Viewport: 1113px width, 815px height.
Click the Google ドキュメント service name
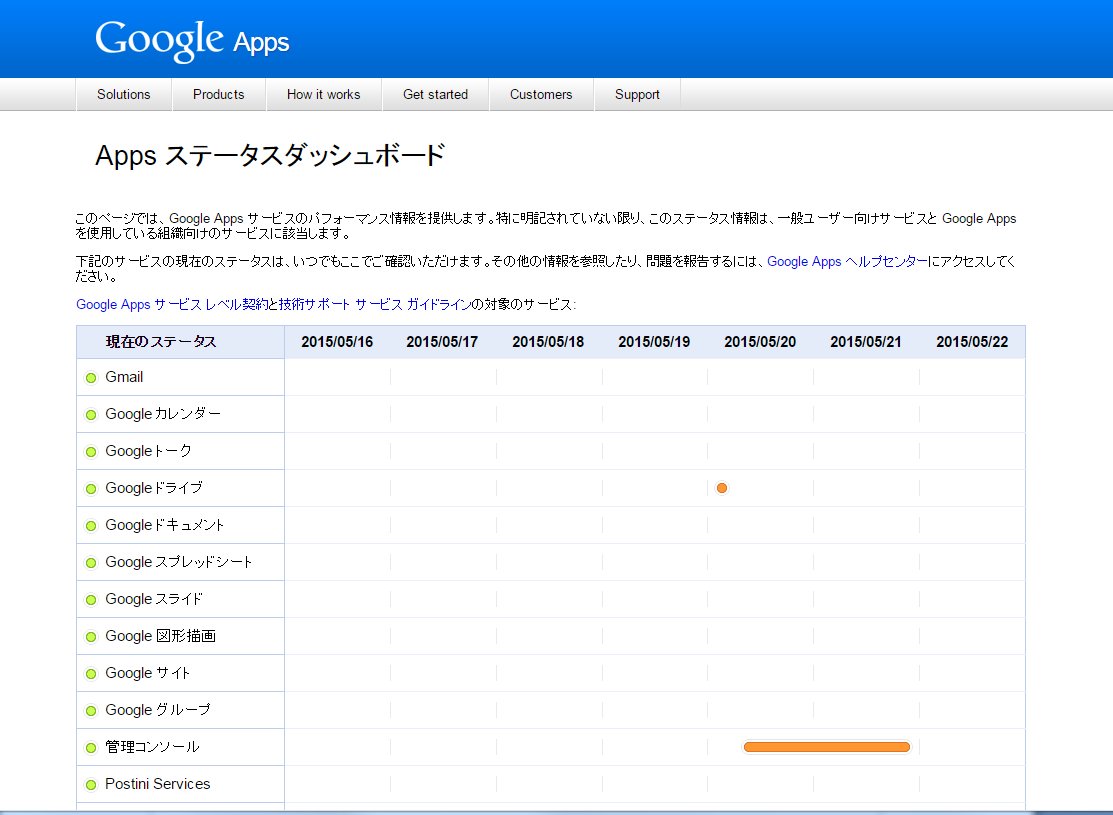pos(165,525)
